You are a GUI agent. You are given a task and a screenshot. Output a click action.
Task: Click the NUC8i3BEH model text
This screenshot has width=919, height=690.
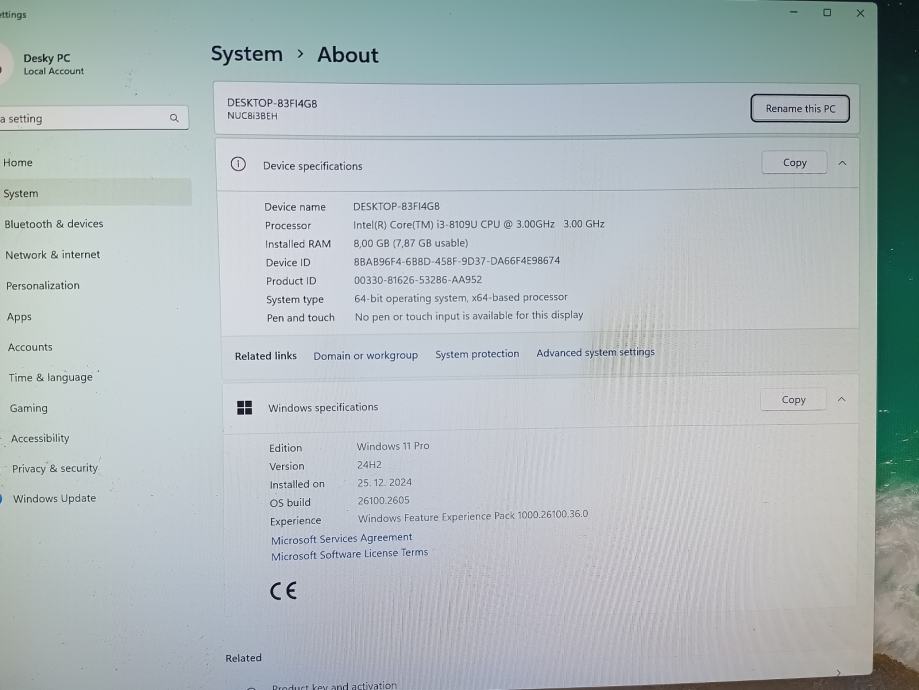253,116
